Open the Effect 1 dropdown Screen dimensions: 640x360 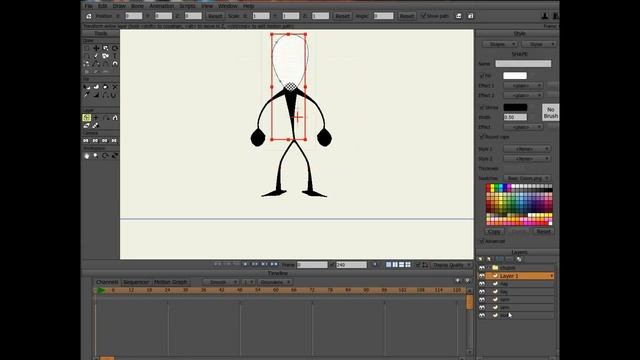523,86
